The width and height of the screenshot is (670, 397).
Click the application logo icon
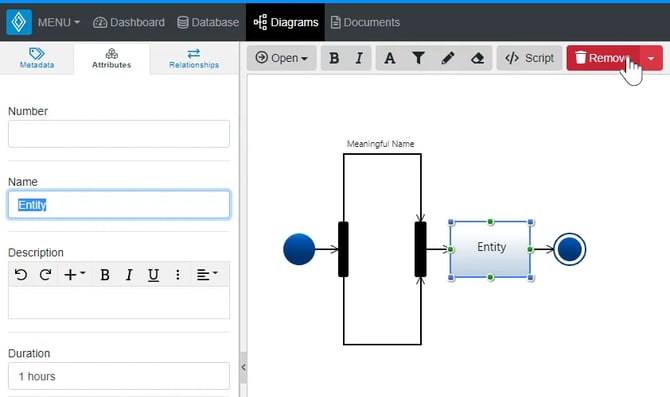19,22
